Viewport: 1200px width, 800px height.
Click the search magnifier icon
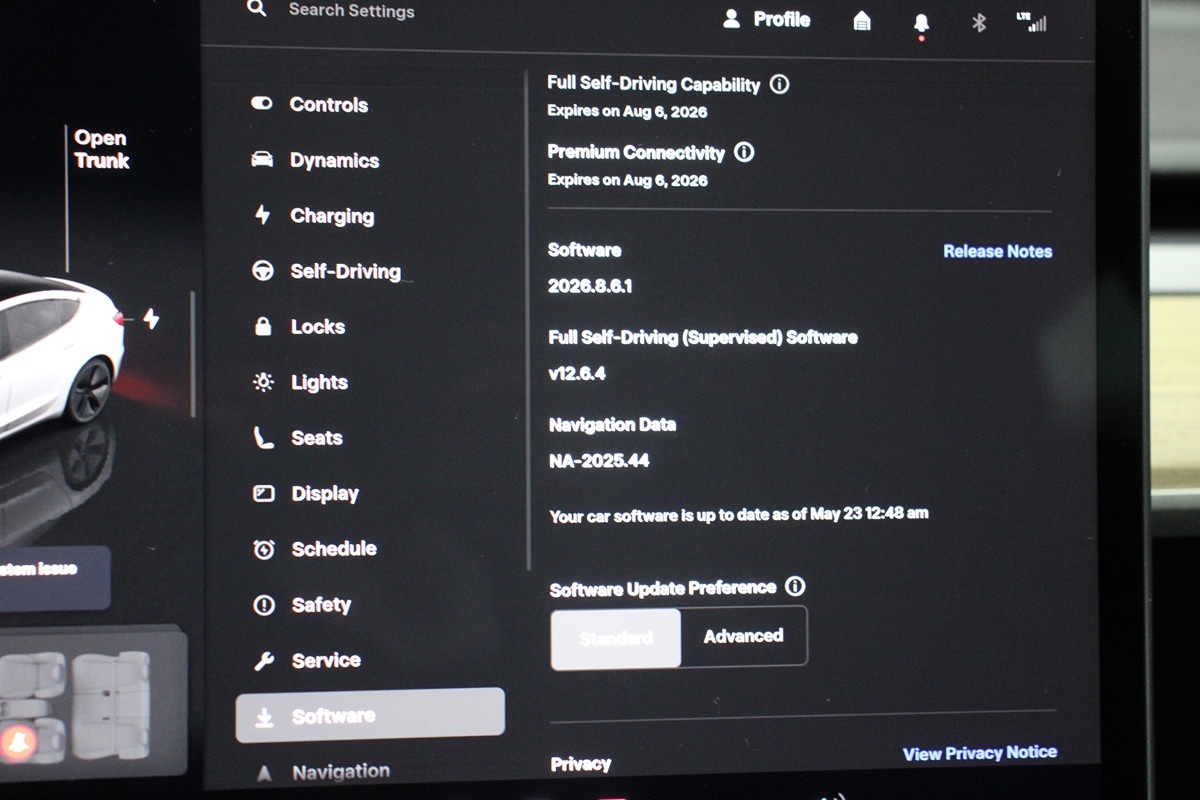tap(257, 9)
